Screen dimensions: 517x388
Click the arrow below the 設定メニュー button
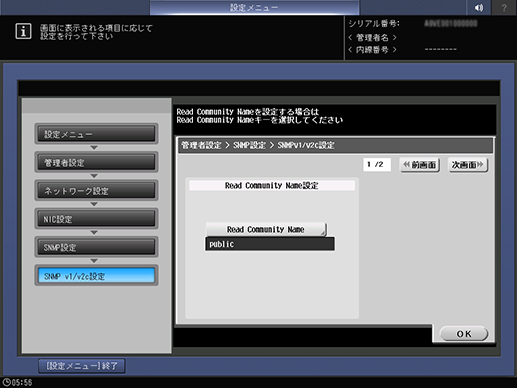pyautogui.click(x=94, y=148)
